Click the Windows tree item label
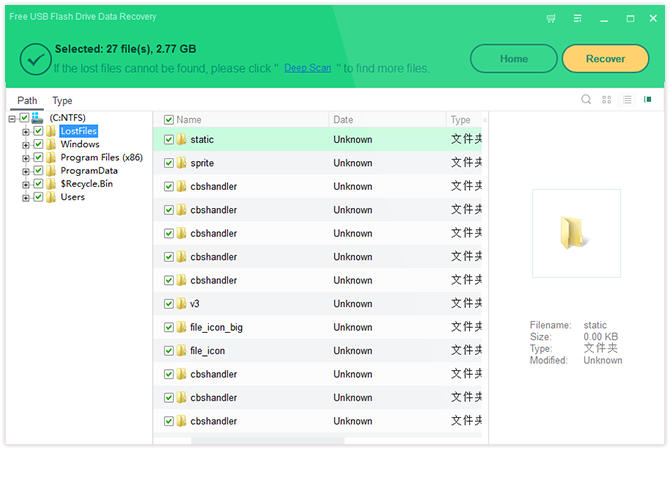 (x=80, y=144)
